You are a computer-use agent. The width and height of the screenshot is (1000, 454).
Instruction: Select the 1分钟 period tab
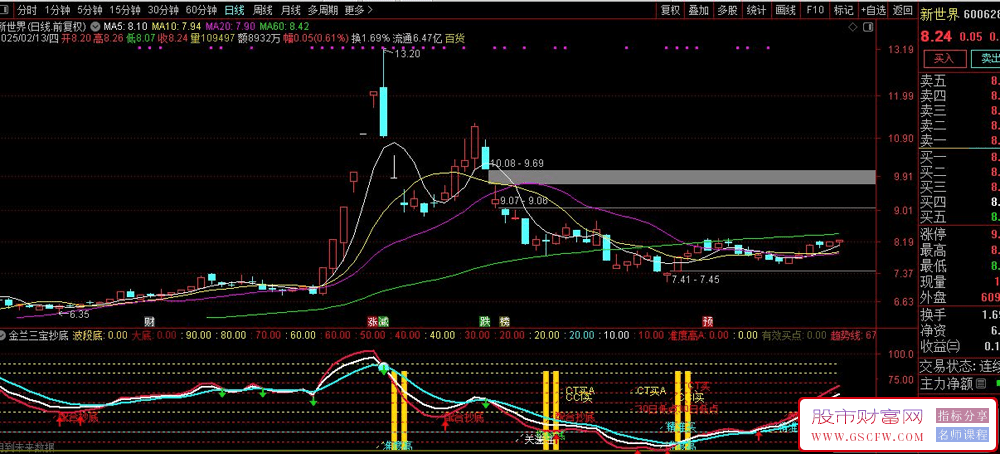point(57,10)
